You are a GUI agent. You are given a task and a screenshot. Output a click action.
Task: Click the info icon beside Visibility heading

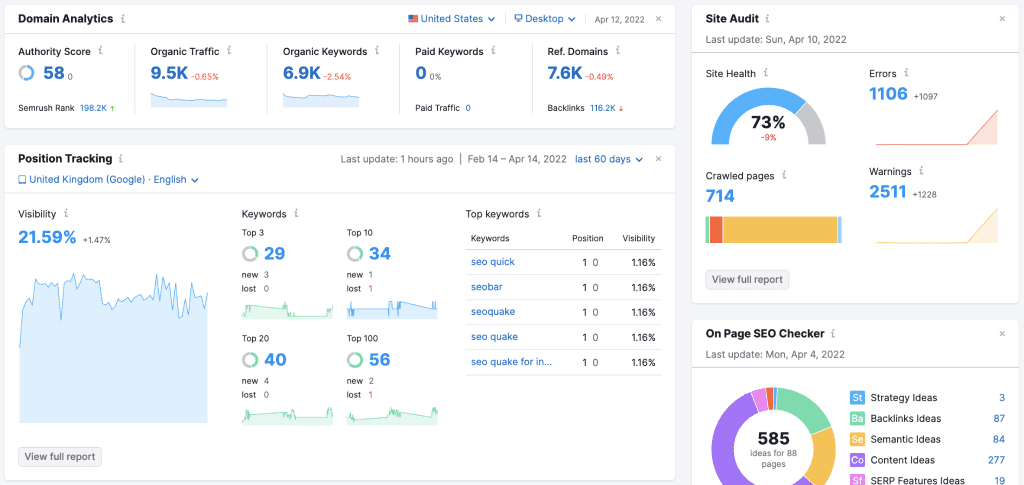[66, 213]
